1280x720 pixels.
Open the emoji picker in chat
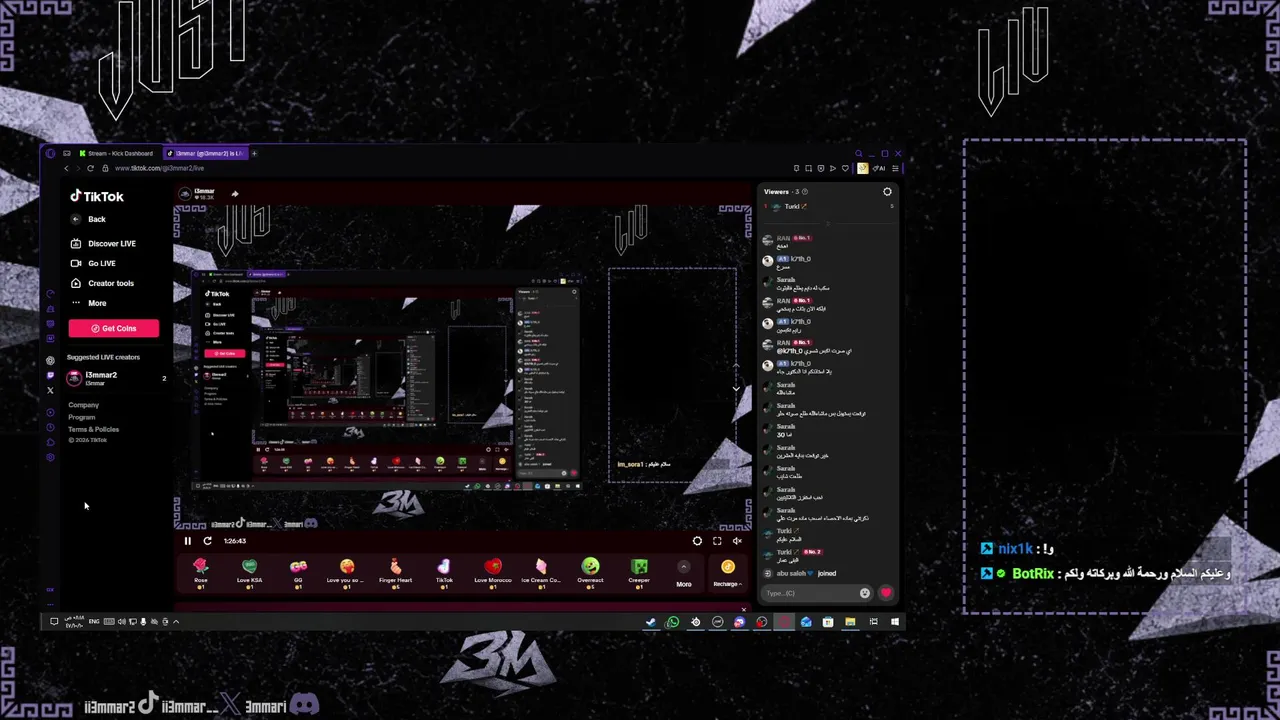pyautogui.click(x=865, y=593)
